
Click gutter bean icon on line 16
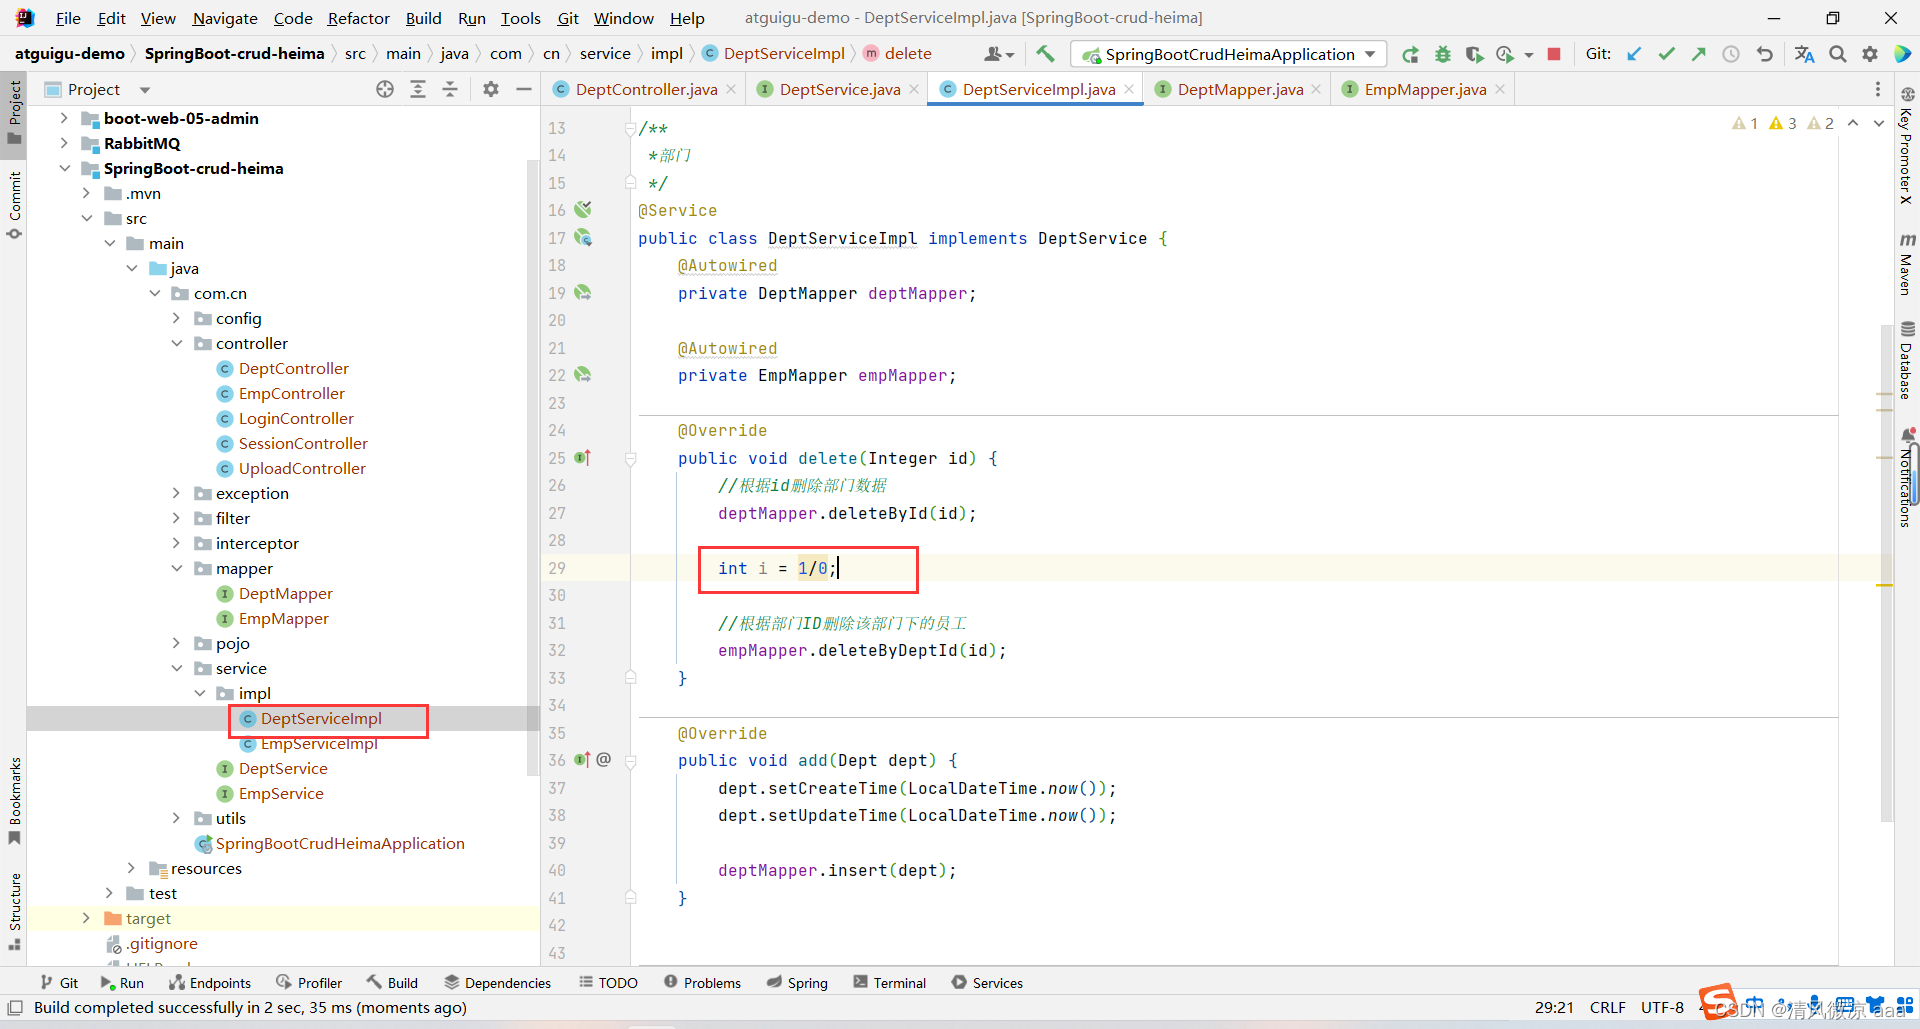(x=583, y=210)
